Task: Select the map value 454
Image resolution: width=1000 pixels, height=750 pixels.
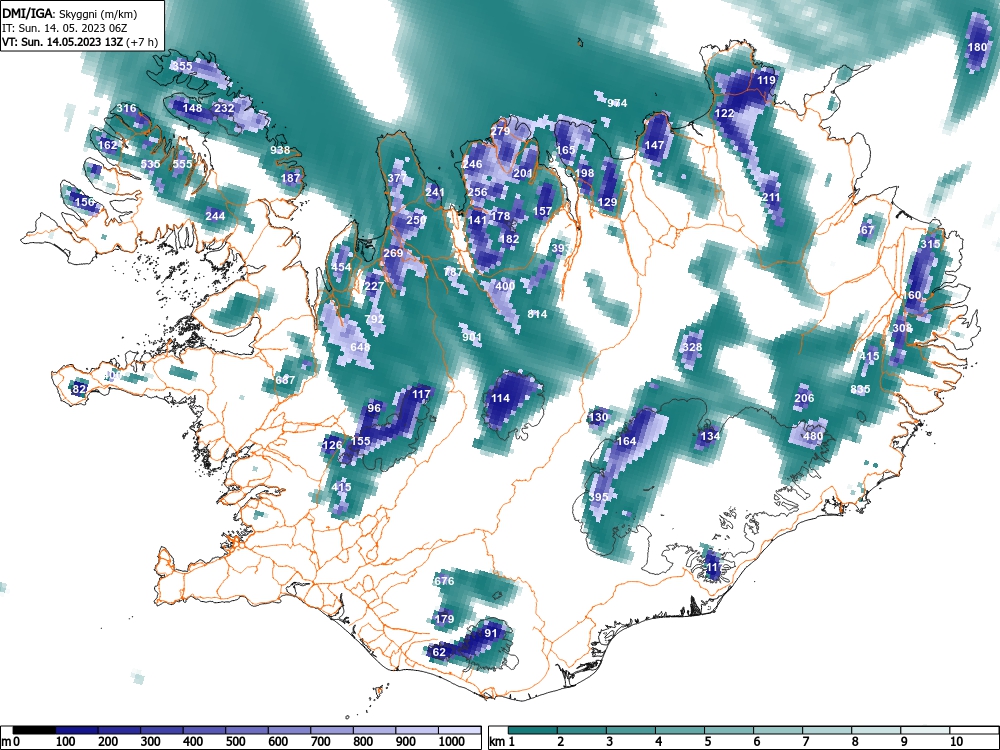Action: (x=341, y=267)
